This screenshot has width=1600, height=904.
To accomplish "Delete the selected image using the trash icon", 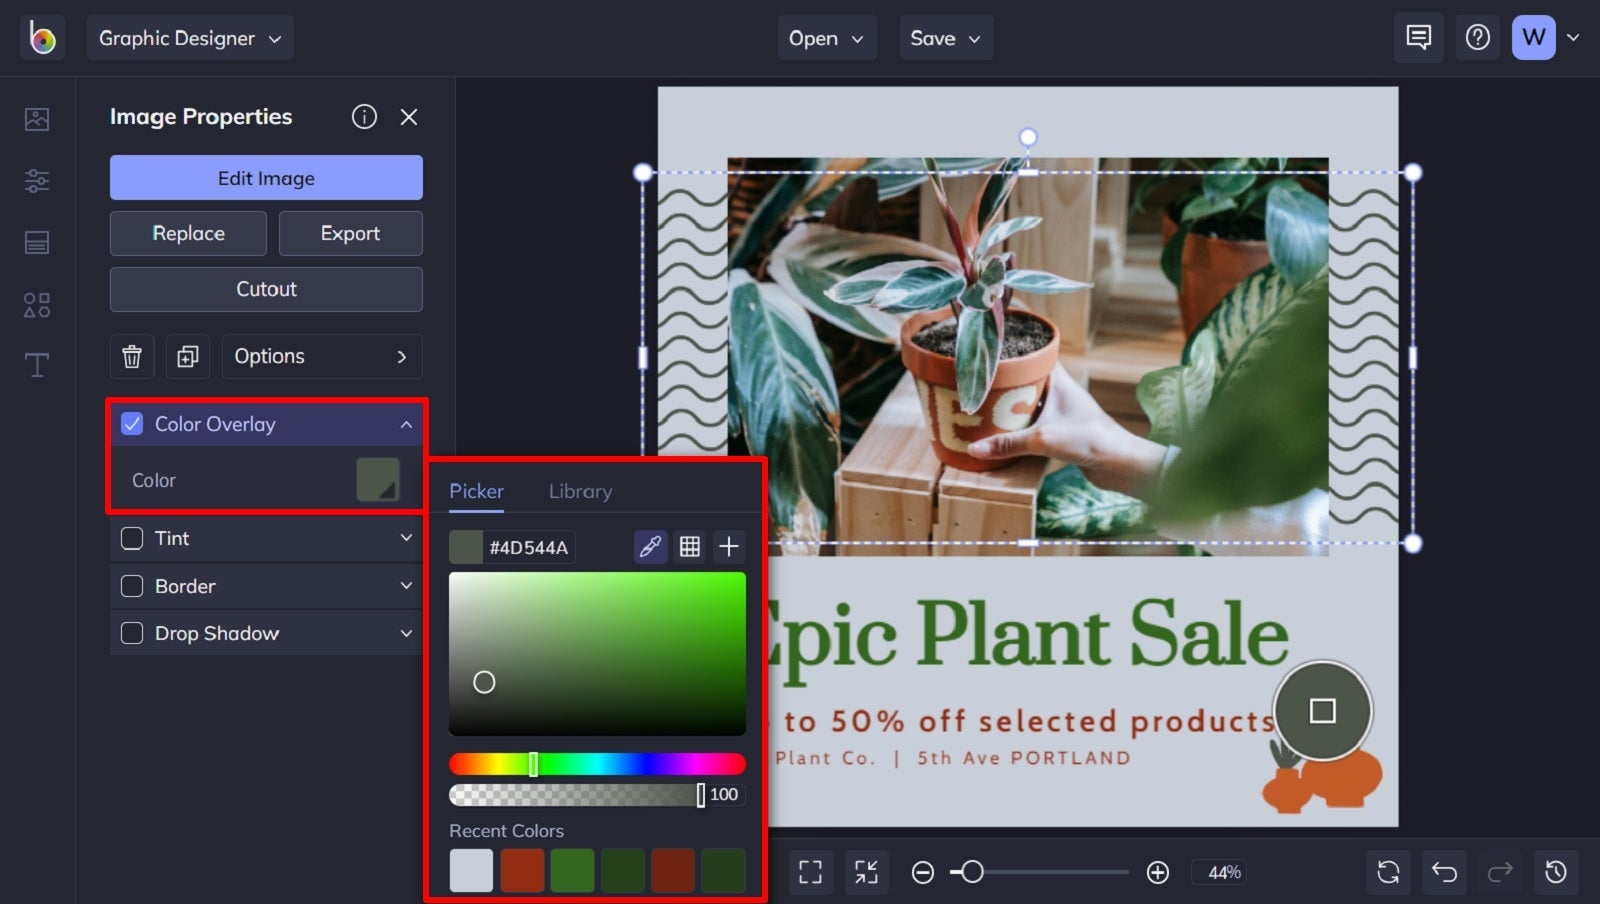I will (131, 356).
